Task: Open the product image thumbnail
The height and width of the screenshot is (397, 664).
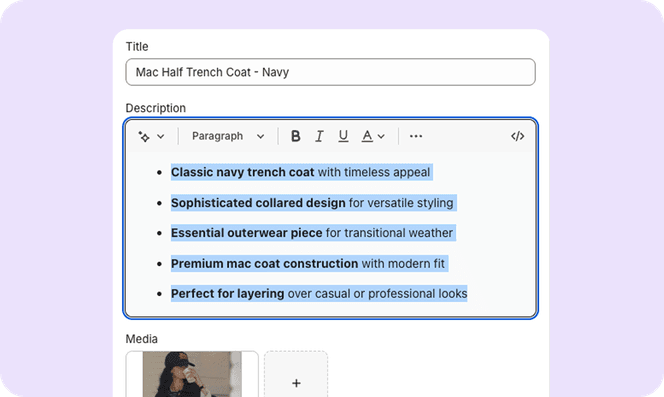Action: 192,374
